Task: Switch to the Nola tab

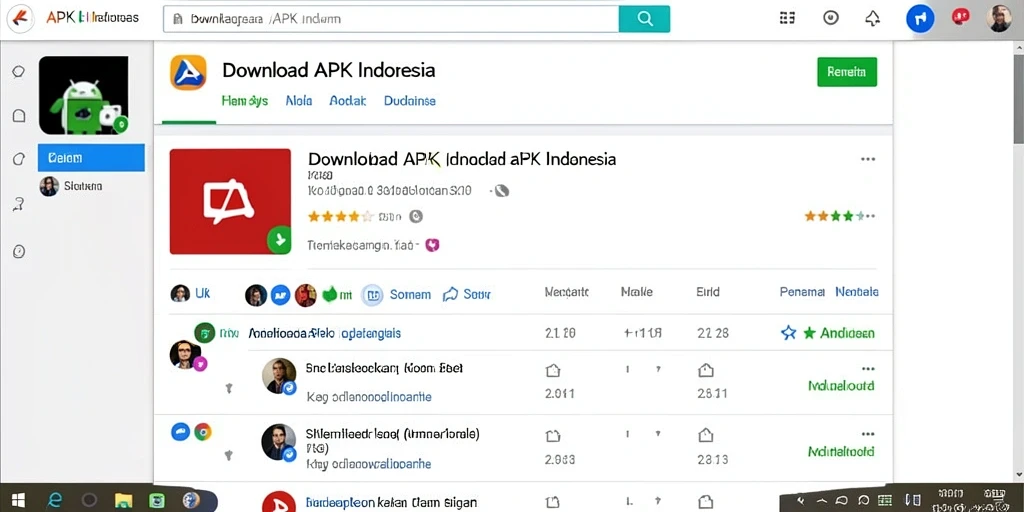Action: point(299,101)
